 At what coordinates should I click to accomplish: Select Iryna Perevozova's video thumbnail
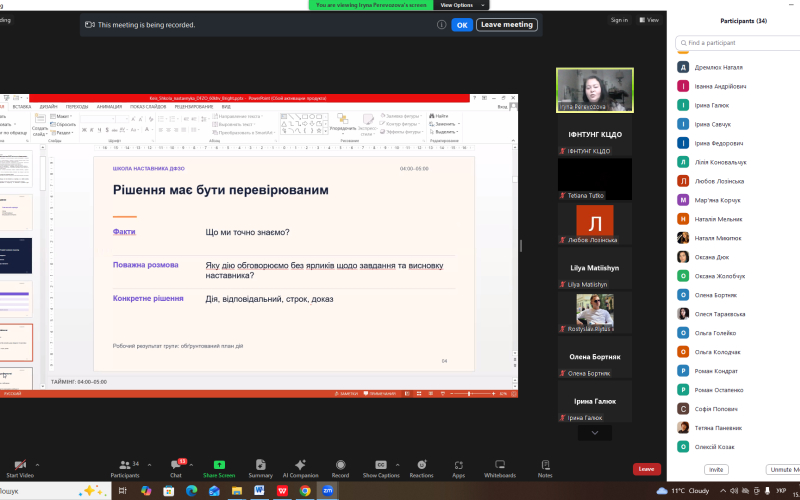coord(595,90)
